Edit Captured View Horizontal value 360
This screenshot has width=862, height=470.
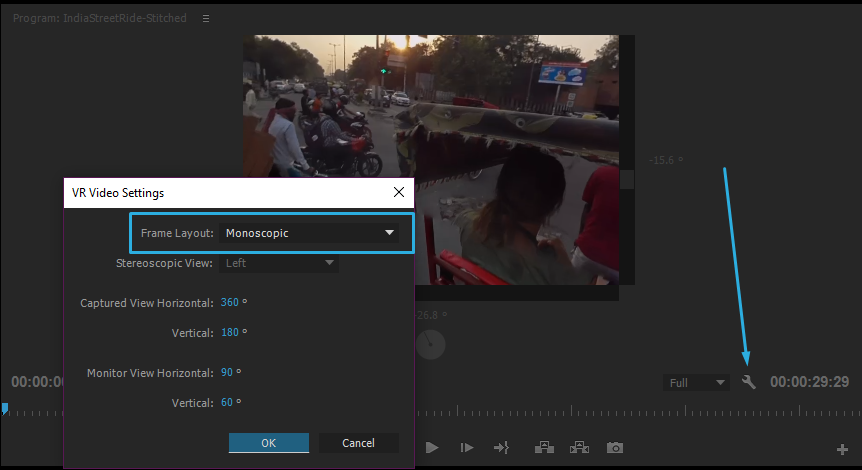coord(230,302)
